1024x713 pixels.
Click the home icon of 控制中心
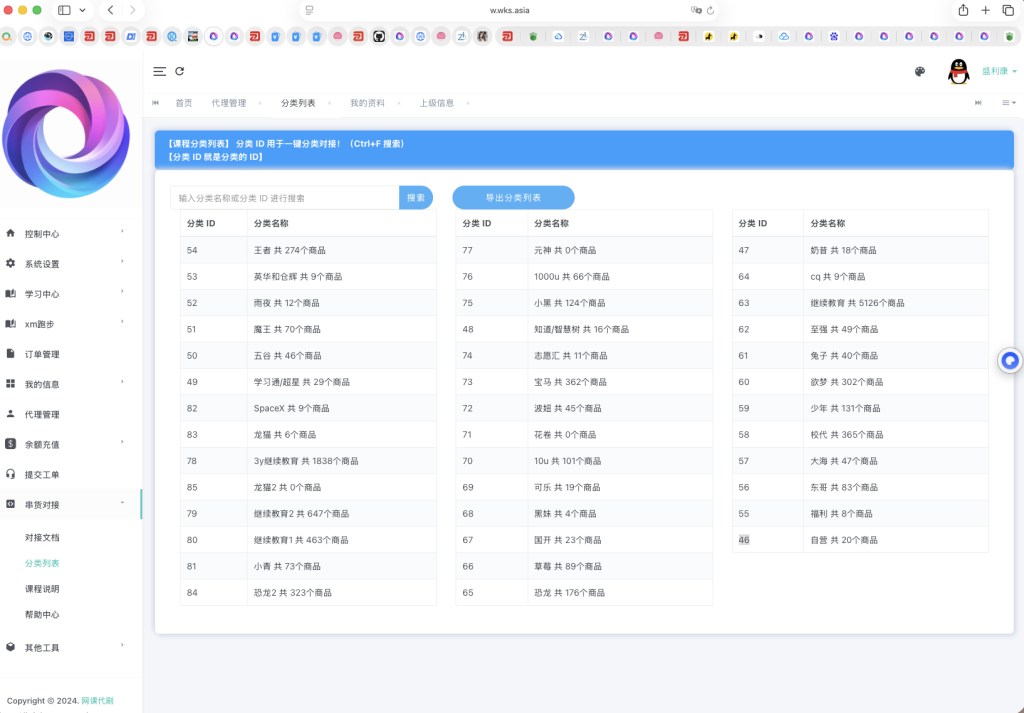click(10, 233)
